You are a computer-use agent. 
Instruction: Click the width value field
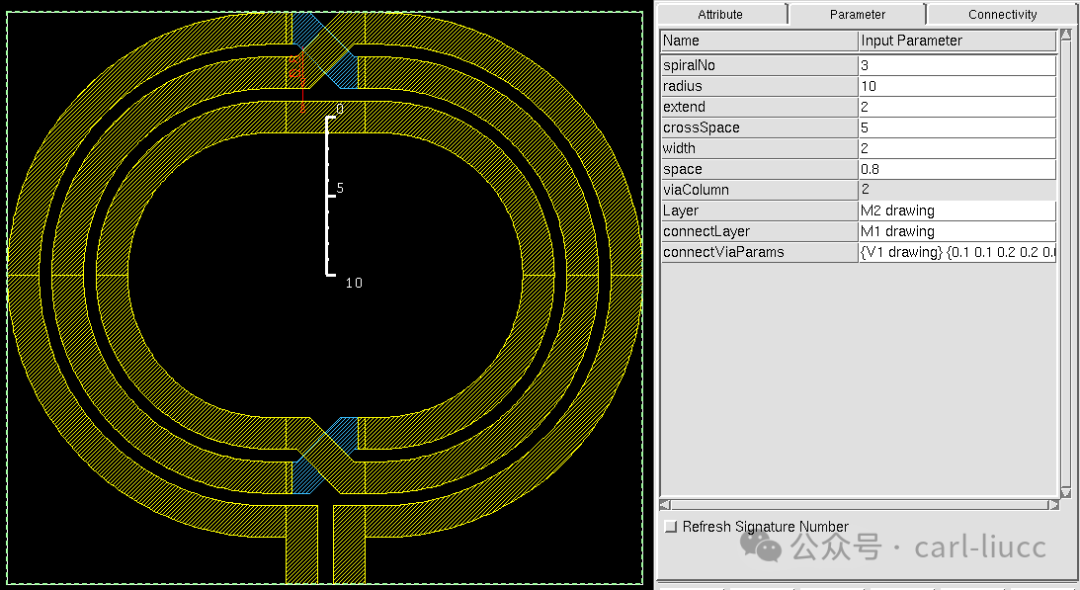point(957,148)
